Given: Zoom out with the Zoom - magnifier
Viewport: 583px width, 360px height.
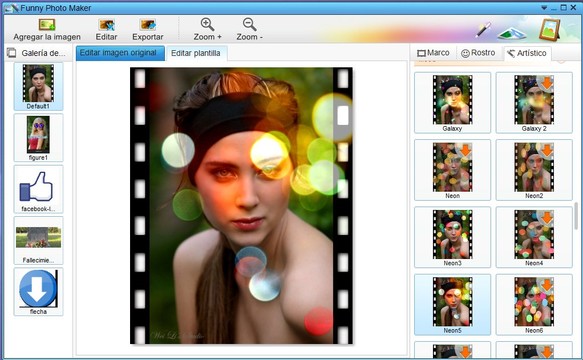Looking at the screenshot, I should tap(249, 25).
